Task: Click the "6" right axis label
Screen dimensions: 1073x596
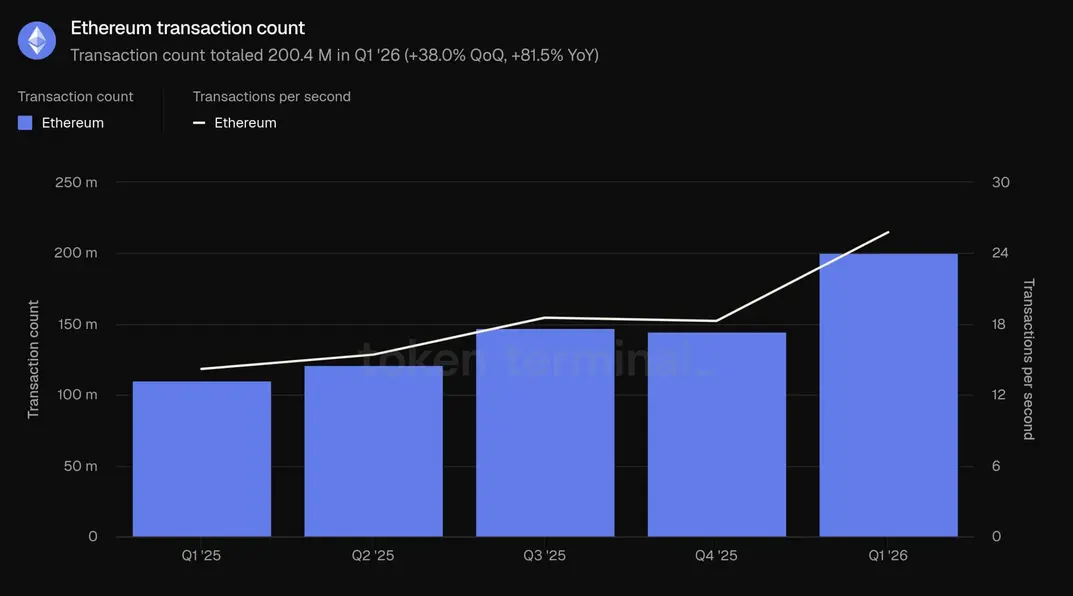Action: (996, 466)
